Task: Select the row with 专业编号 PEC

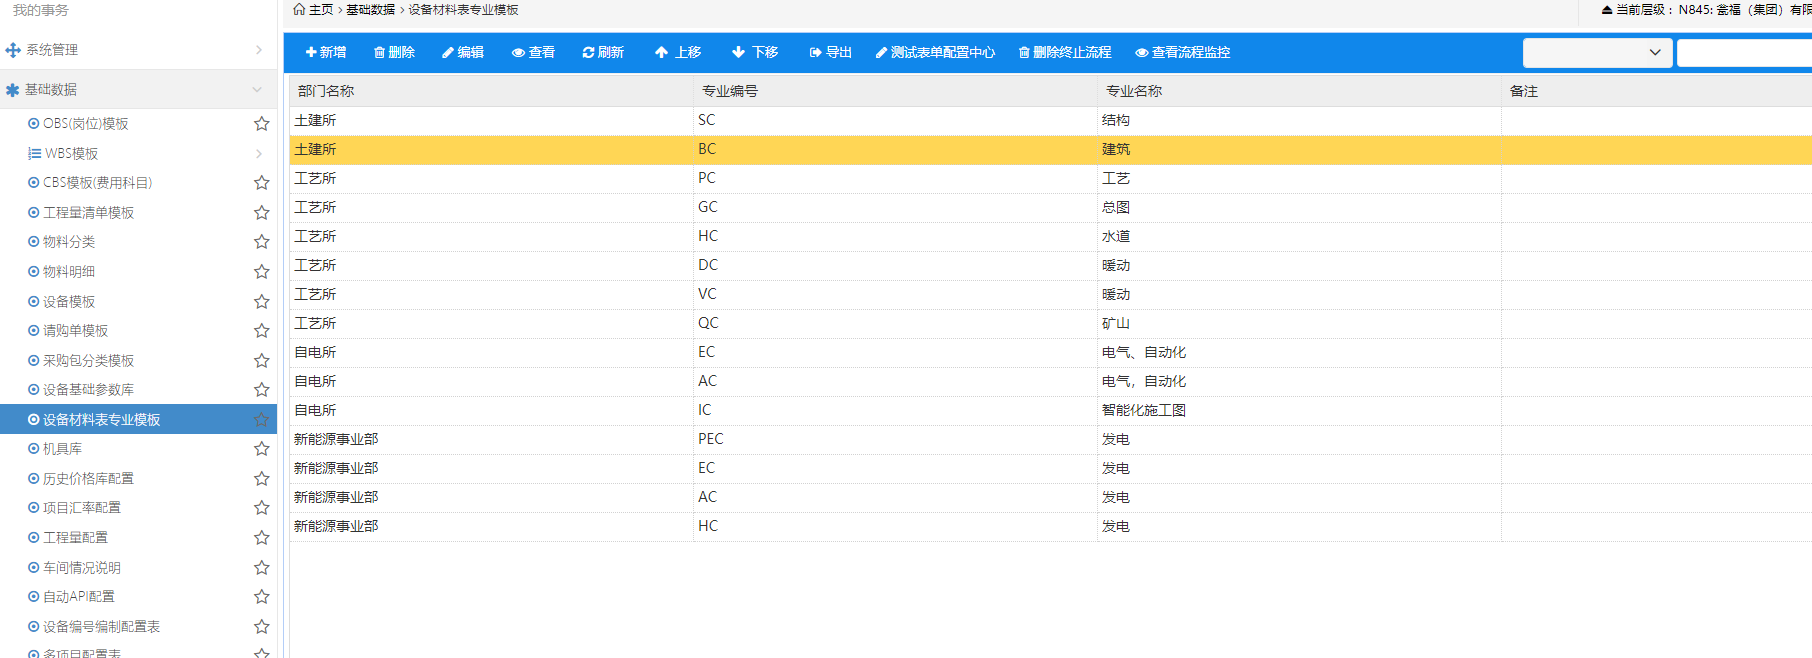Action: pyautogui.click(x=710, y=439)
